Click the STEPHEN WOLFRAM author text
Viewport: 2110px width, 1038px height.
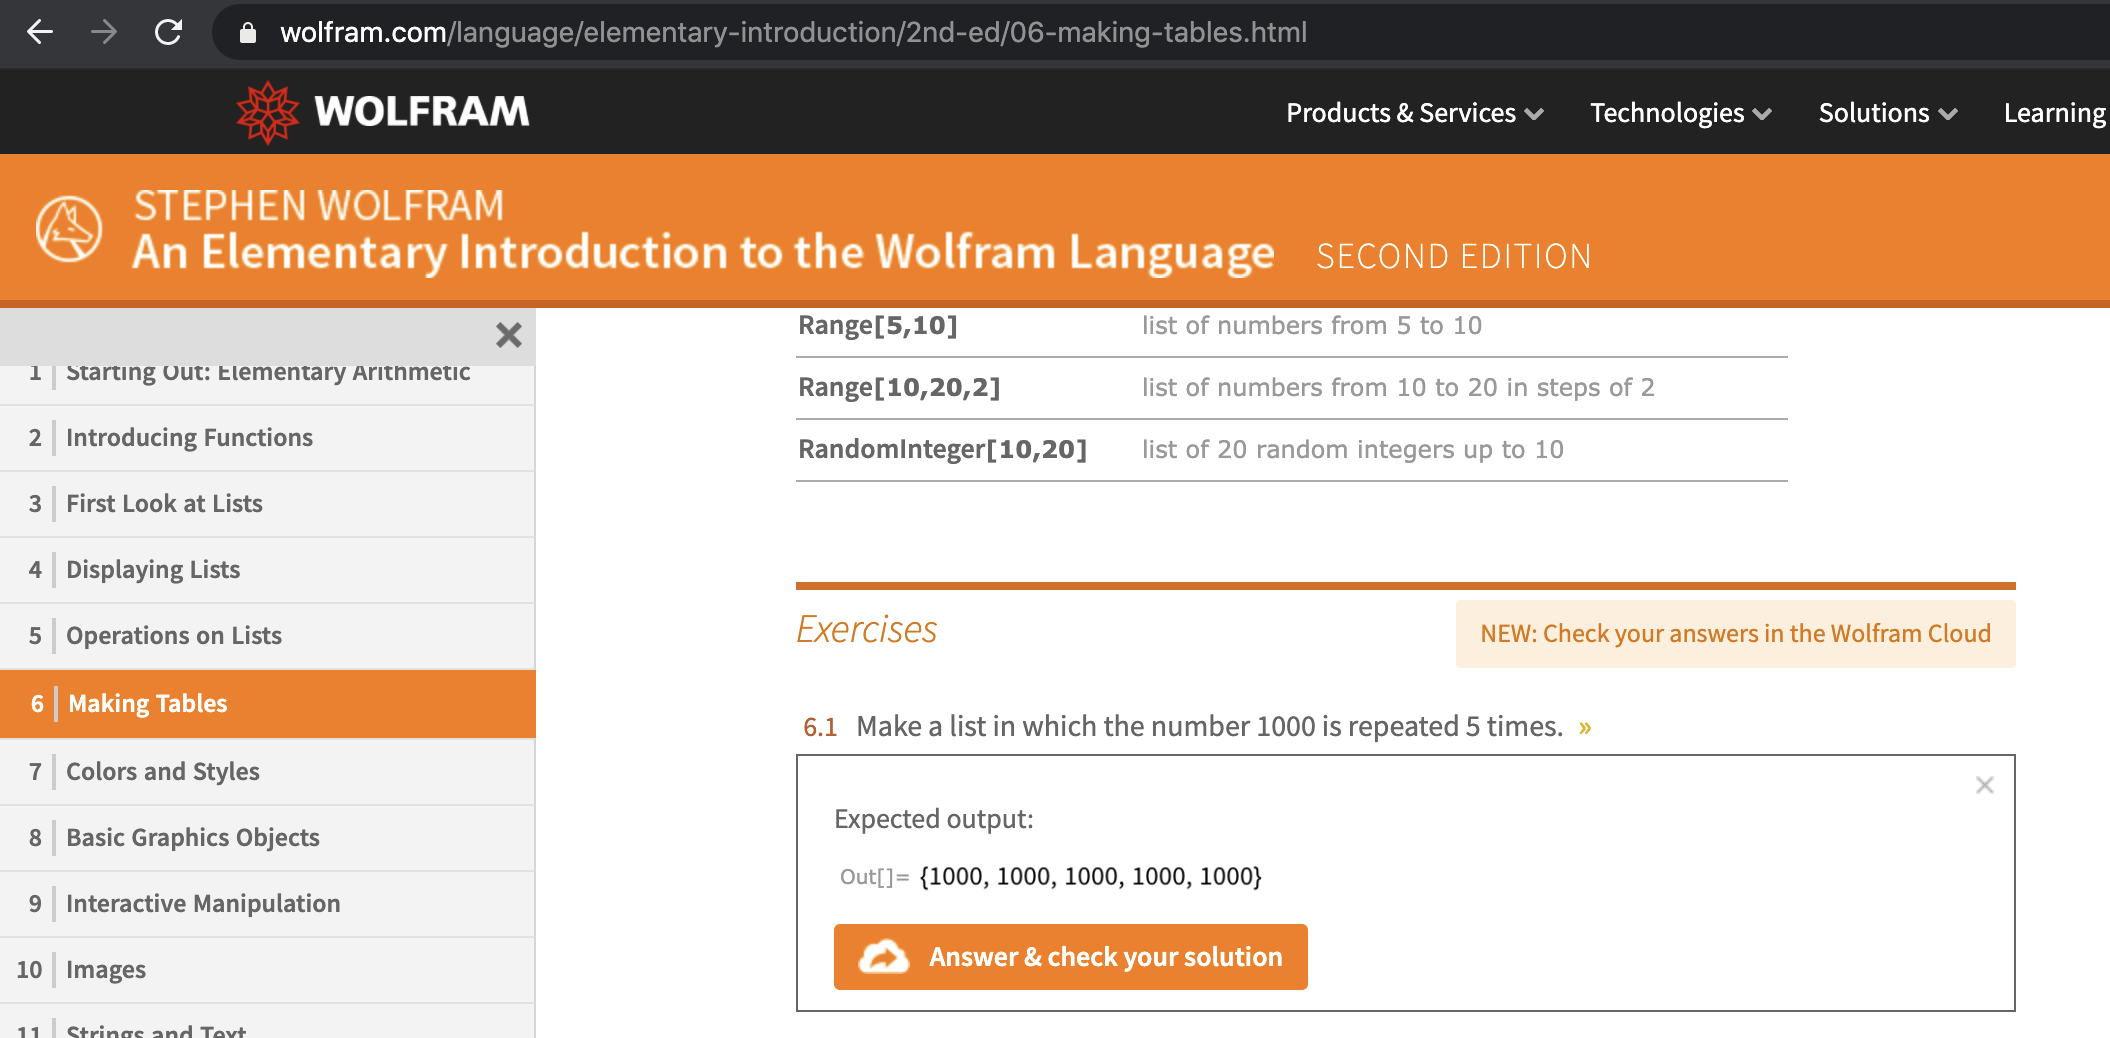point(319,206)
